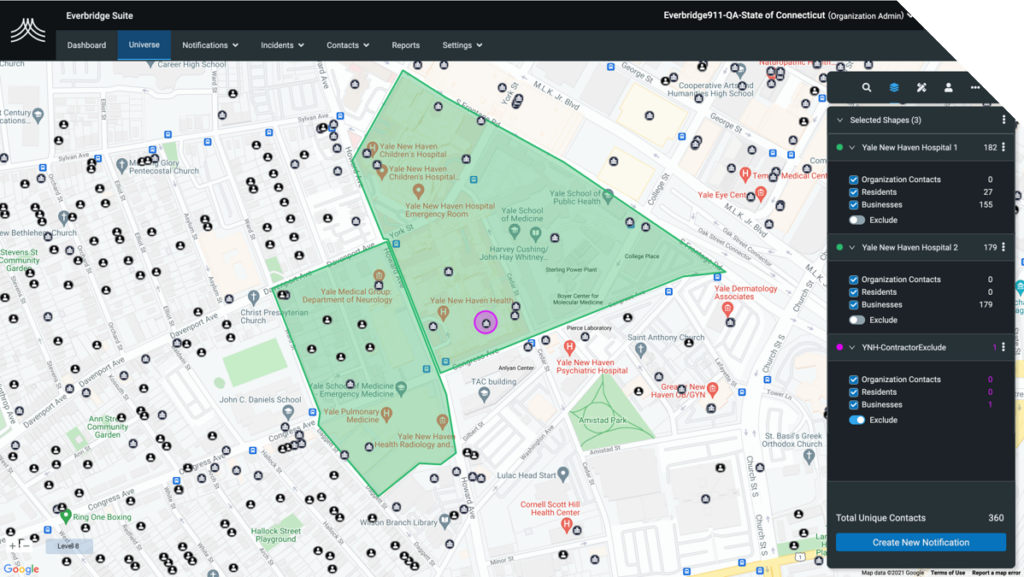Click the Greater New Haven OB/GYN pin
Screen dimensions: 1024x577
click(x=712, y=390)
